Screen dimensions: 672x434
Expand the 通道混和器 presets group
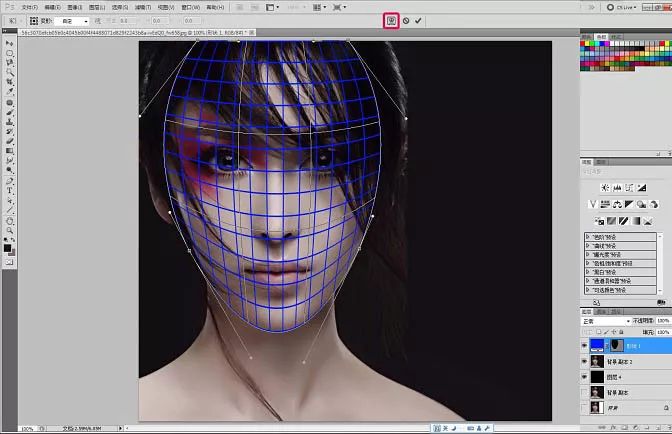588,281
